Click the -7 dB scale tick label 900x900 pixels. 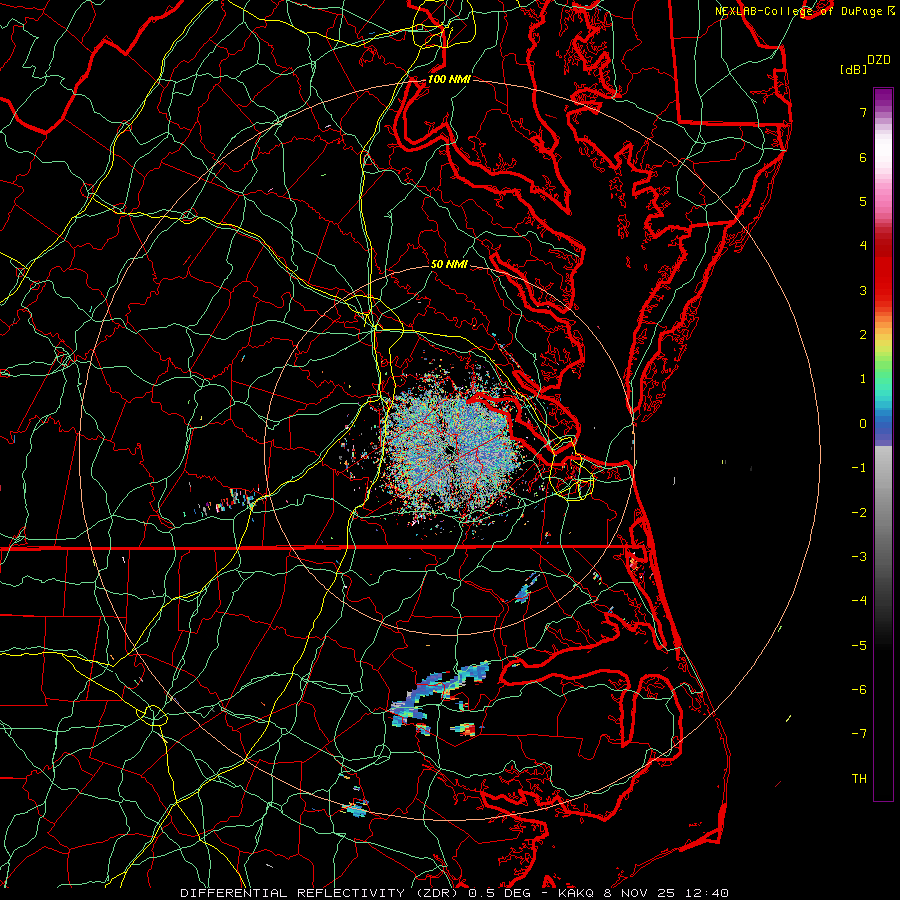[859, 734]
